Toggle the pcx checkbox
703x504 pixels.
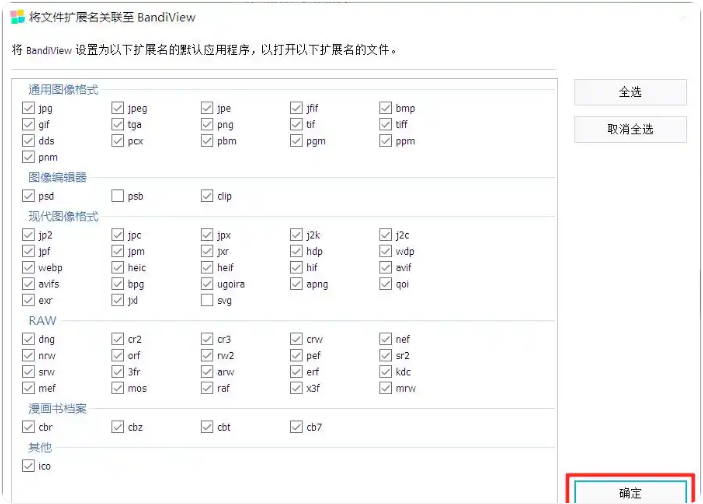pos(117,141)
